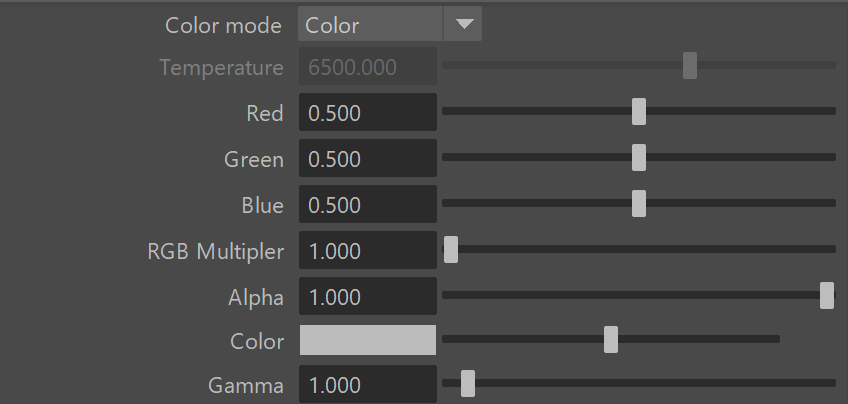Image resolution: width=848 pixels, height=404 pixels.
Task: Click the disabled Temperature value field
Action: tap(368, 66)
